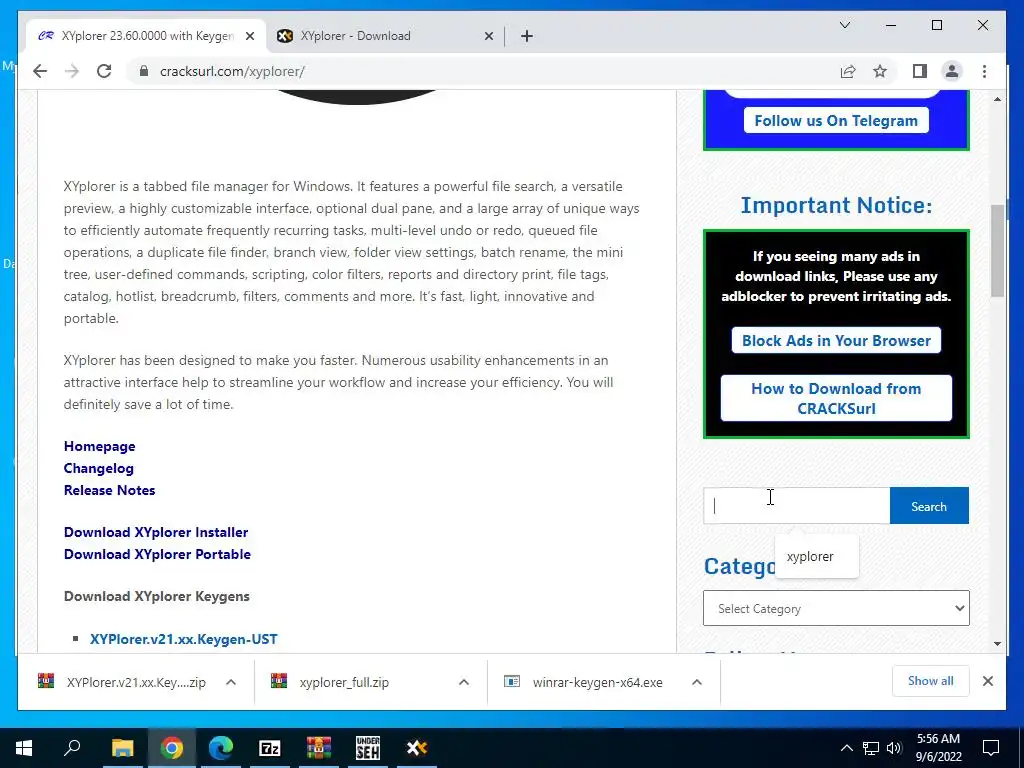Open the Select Category dropdown
1024x768 pixels.
click(836, 608)
